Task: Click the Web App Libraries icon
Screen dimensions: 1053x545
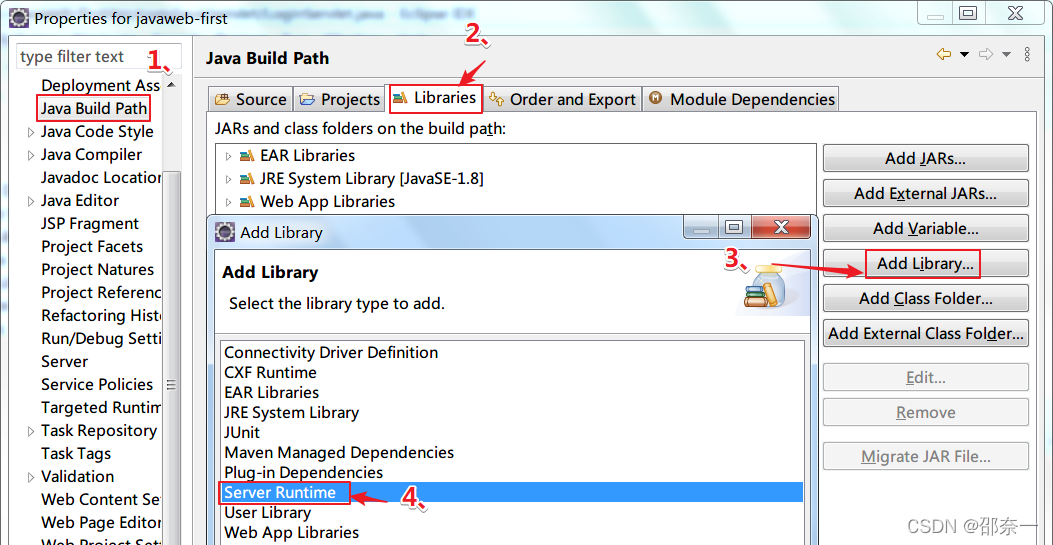Action: pyautogui.click(x=247, y=201)
